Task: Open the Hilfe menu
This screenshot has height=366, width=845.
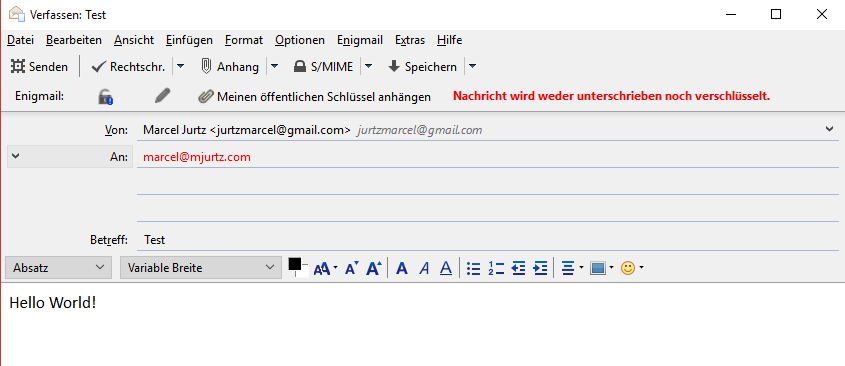Action: 449,40
